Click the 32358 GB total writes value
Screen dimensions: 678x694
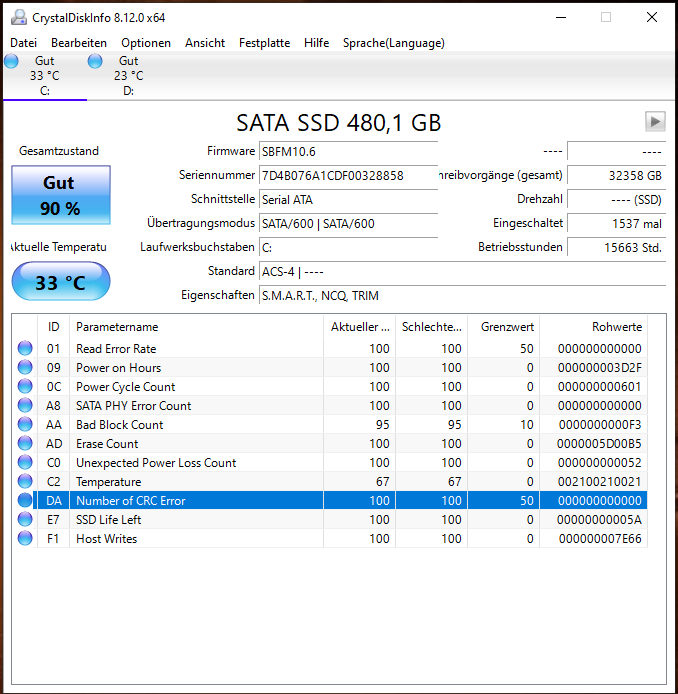coord(616,176)
